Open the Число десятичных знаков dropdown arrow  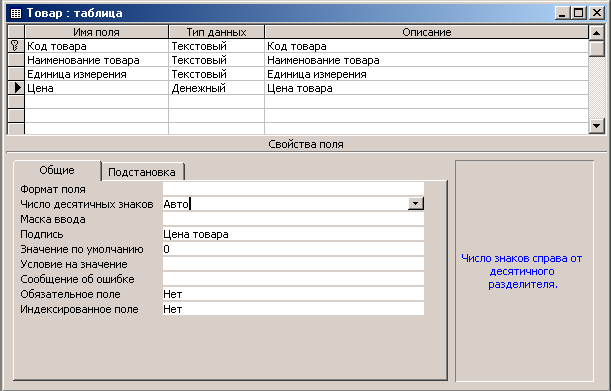[x=416, y=204]
